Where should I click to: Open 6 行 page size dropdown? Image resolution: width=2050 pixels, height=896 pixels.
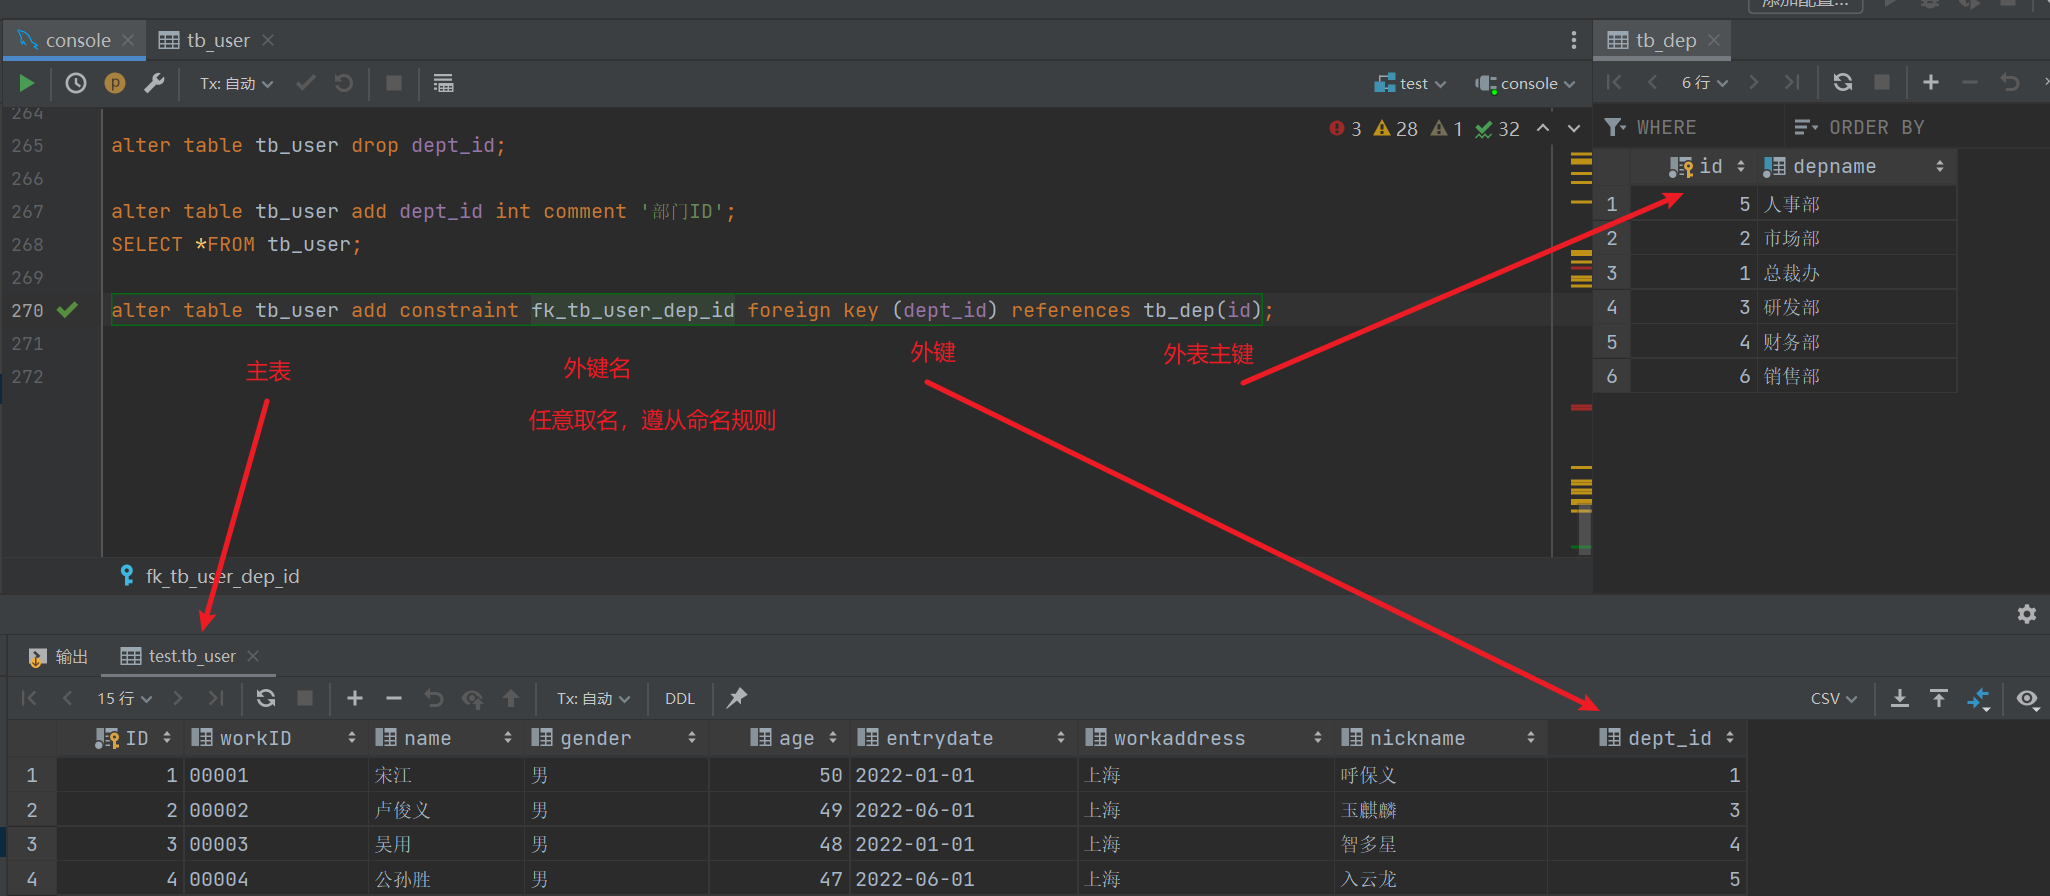(x=1704, y=82)
